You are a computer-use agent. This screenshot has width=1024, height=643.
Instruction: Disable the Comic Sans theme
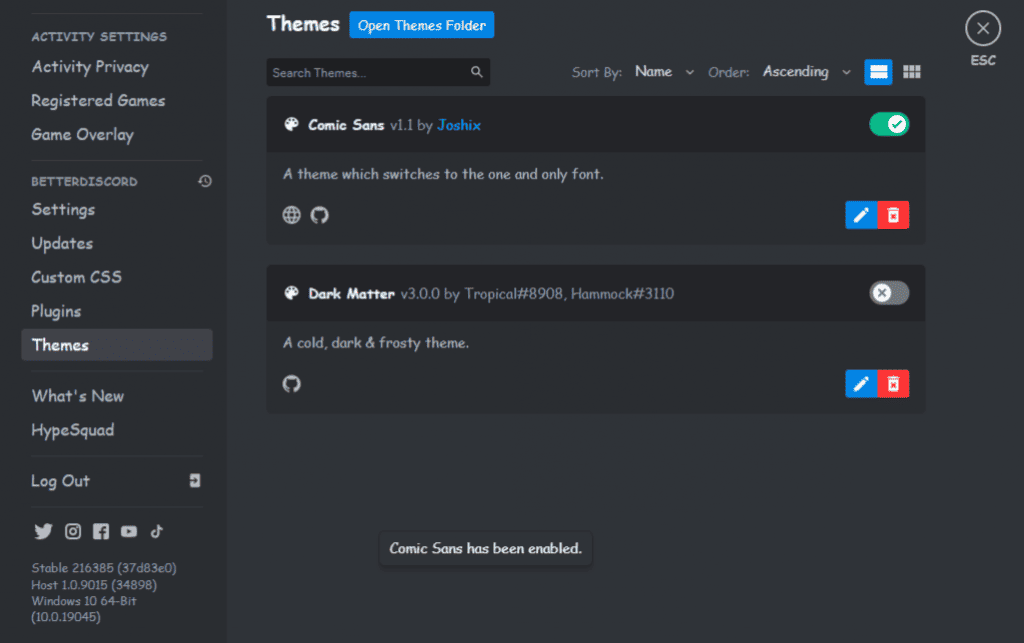pyautogui.click(x=889, y=124)
